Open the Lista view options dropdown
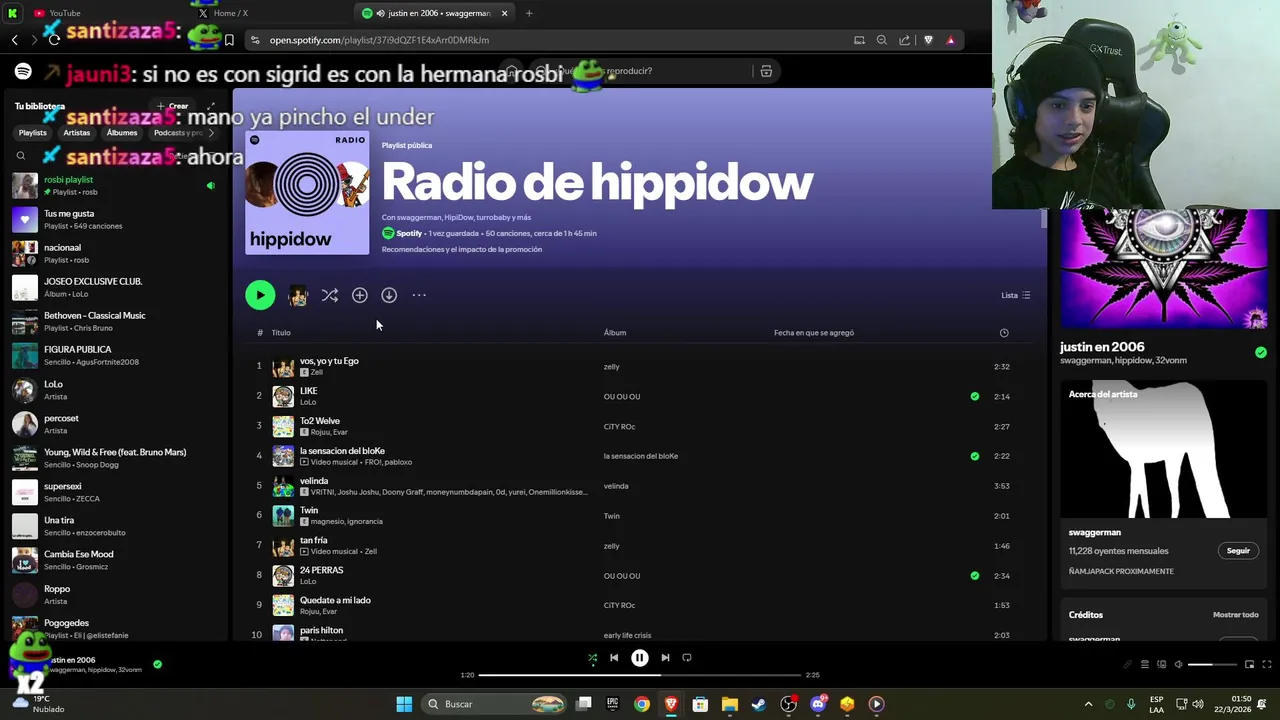The height and width of the screenshot is (720, 1280). click(x=1016, y=295)
